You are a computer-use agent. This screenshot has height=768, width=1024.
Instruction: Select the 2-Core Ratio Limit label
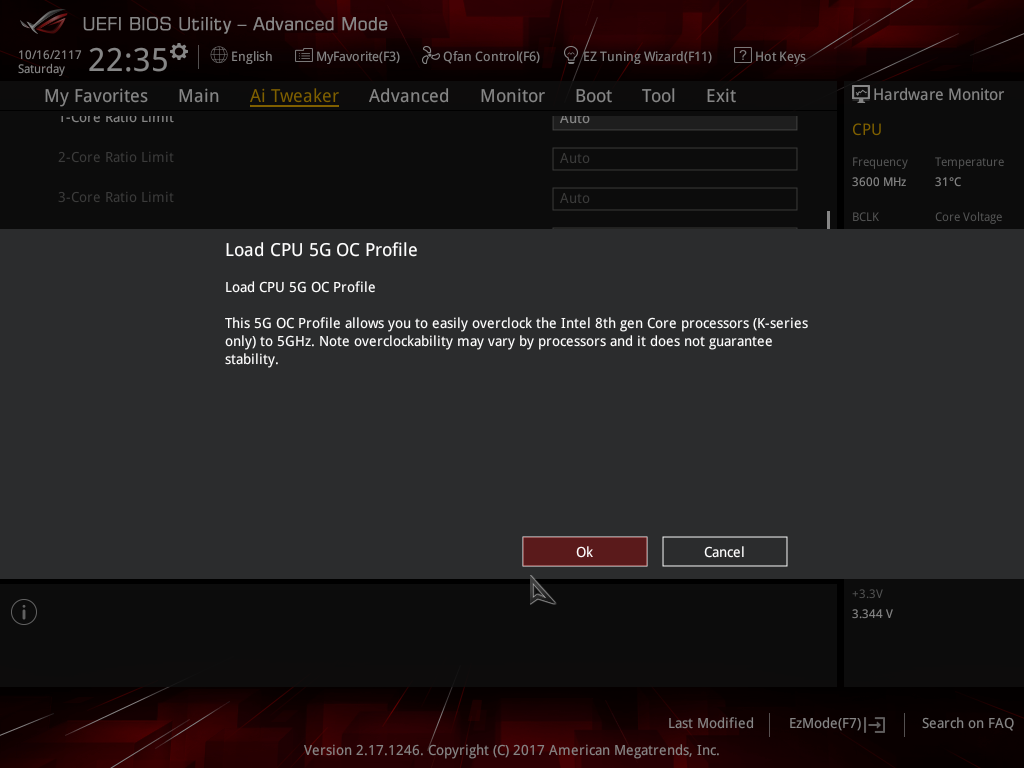click(x=116, y=157)
